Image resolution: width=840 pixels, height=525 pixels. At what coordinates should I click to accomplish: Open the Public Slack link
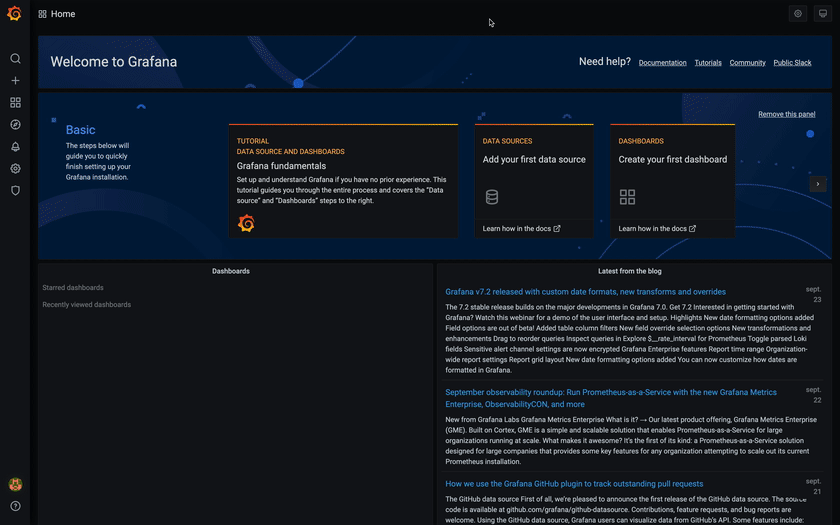tap(792, 63)
